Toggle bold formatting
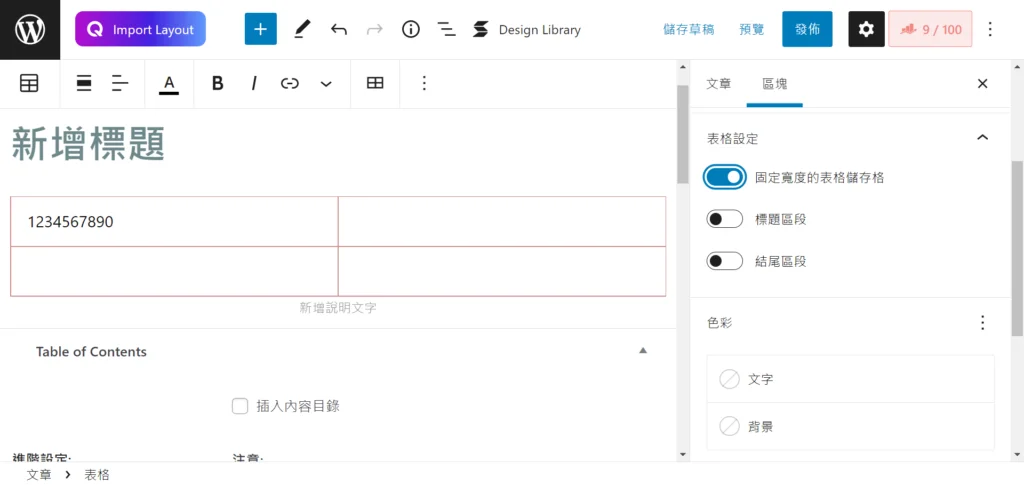 tap(217, 84)
